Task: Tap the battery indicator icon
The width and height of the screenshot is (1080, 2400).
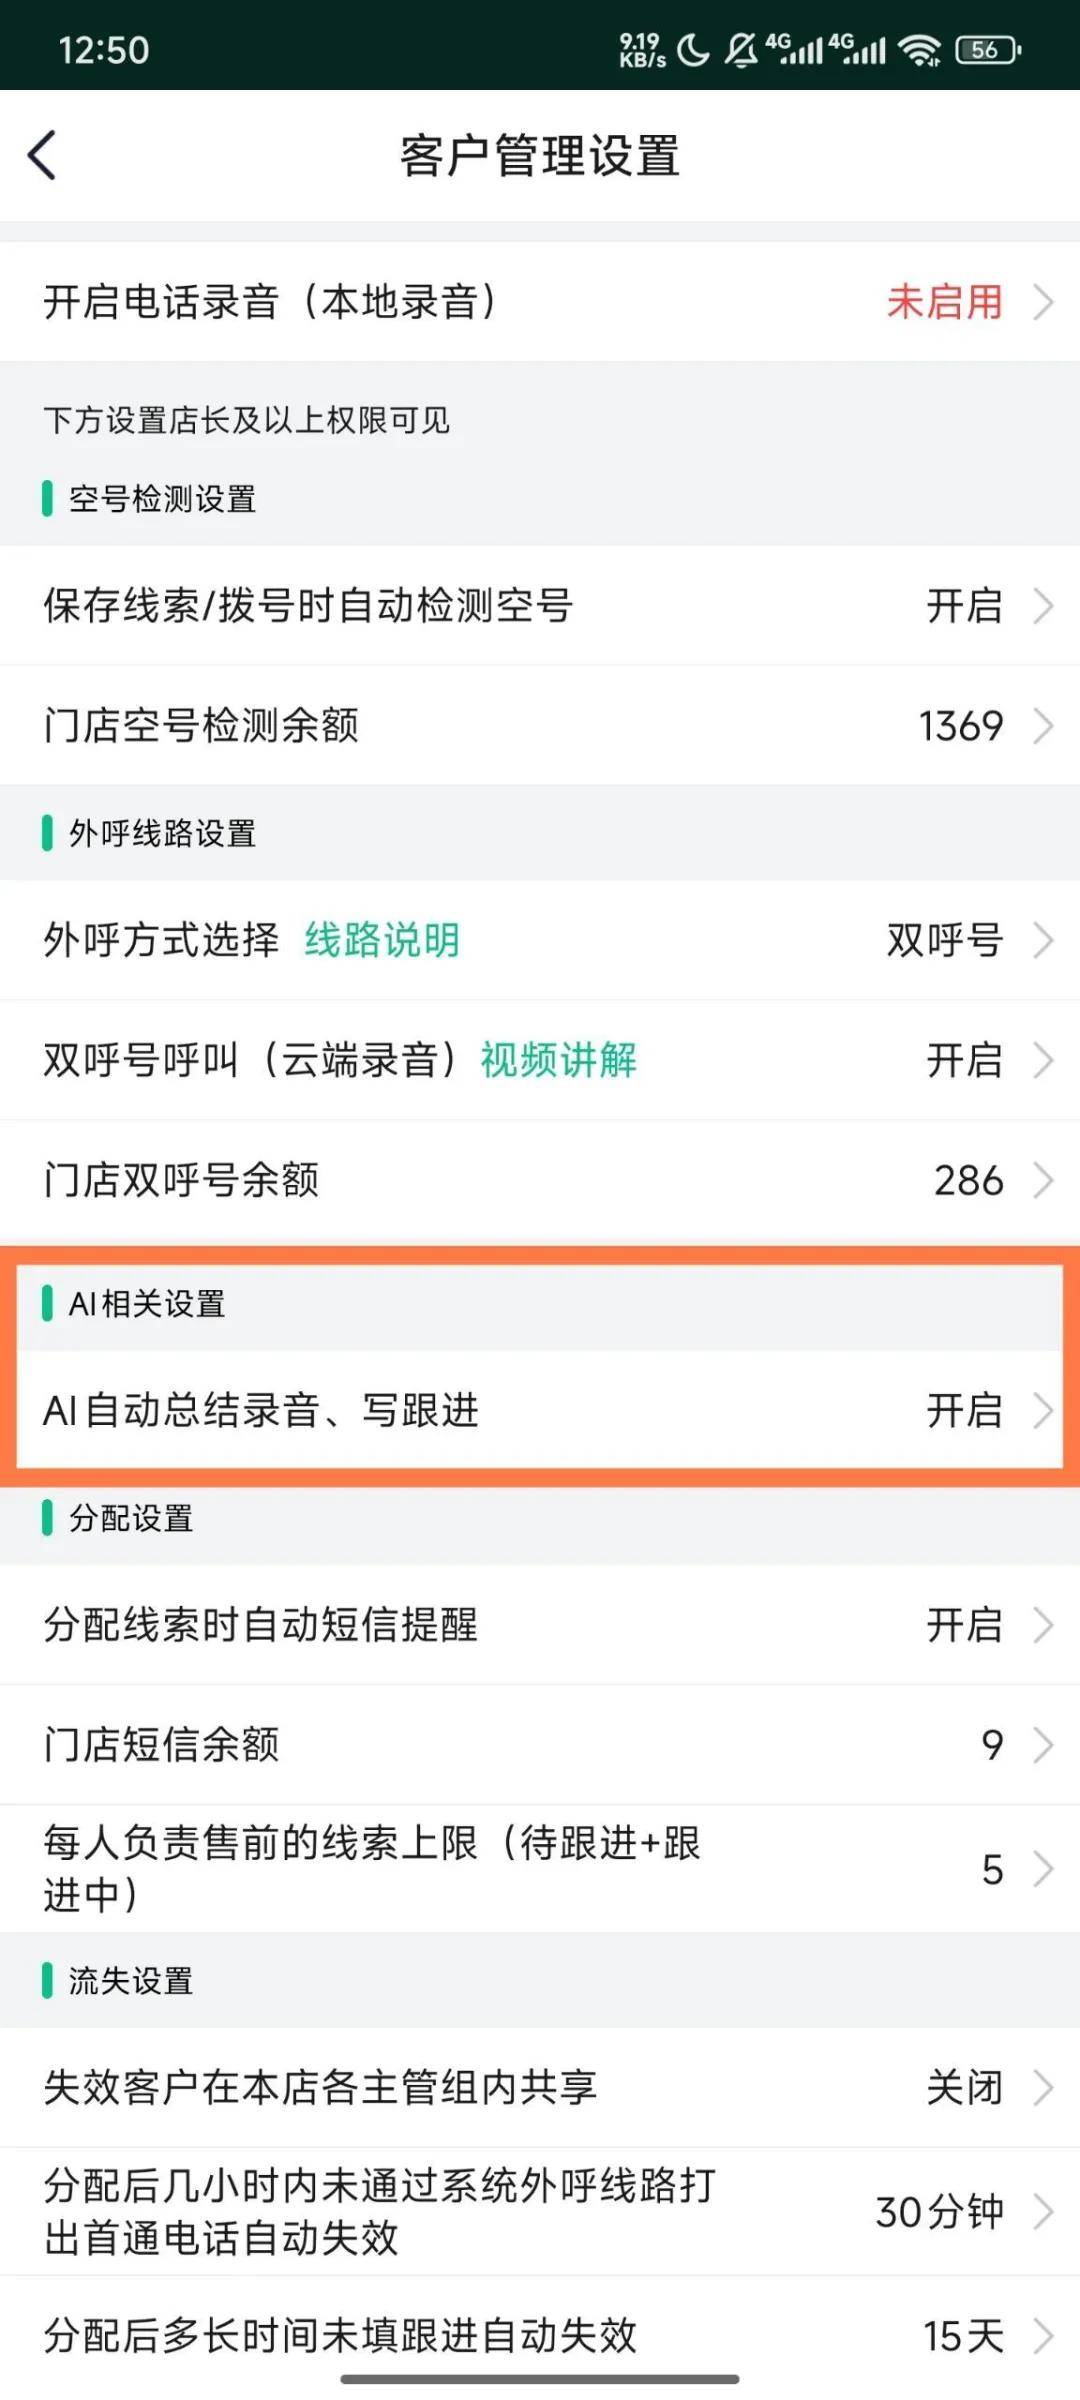Action: pos(988,49)
